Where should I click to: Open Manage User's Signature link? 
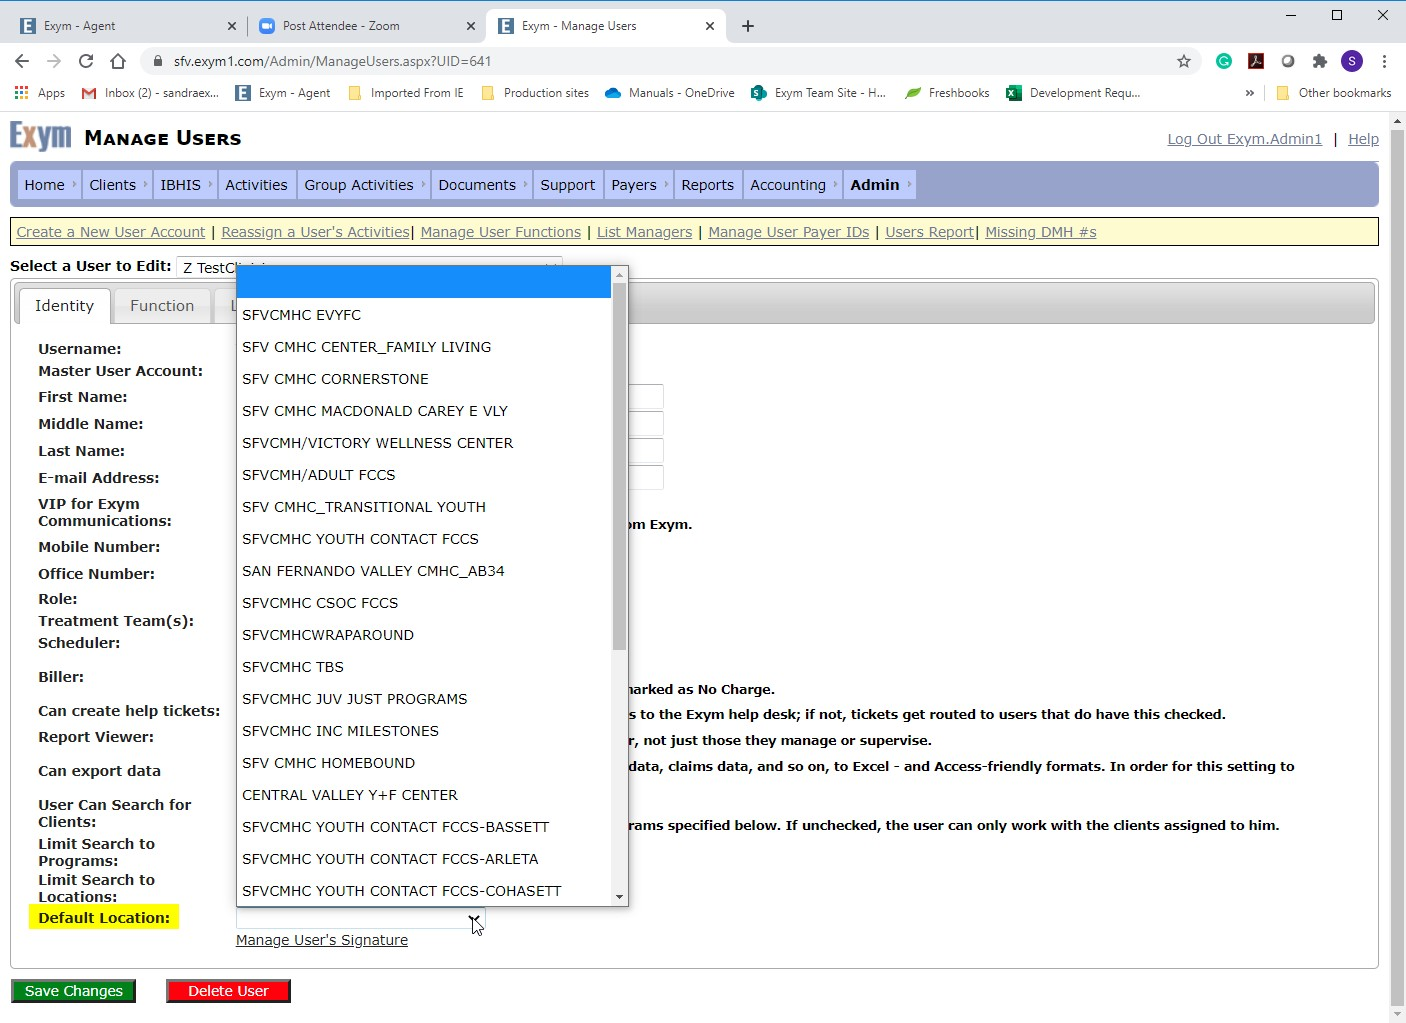tap(322, 940)
